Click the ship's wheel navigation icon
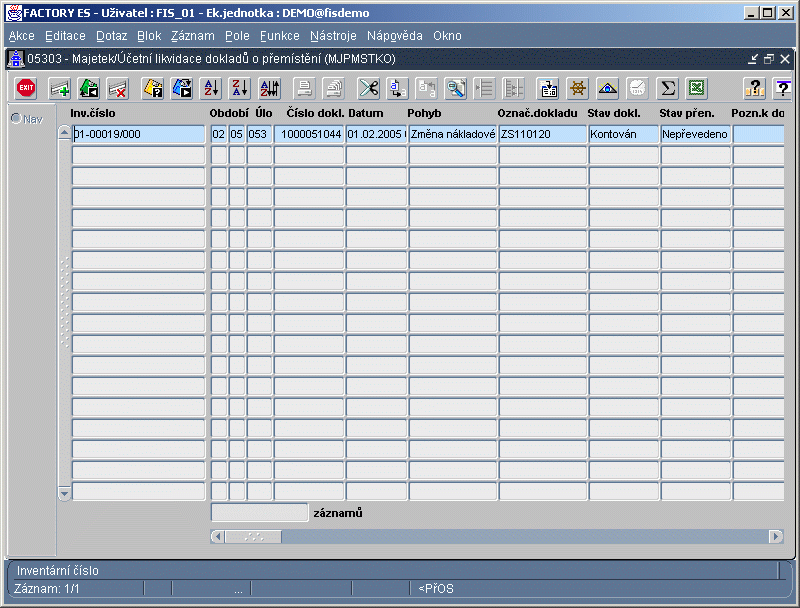The width and height of the screenshot is (800, 608). tap(578, 88)
